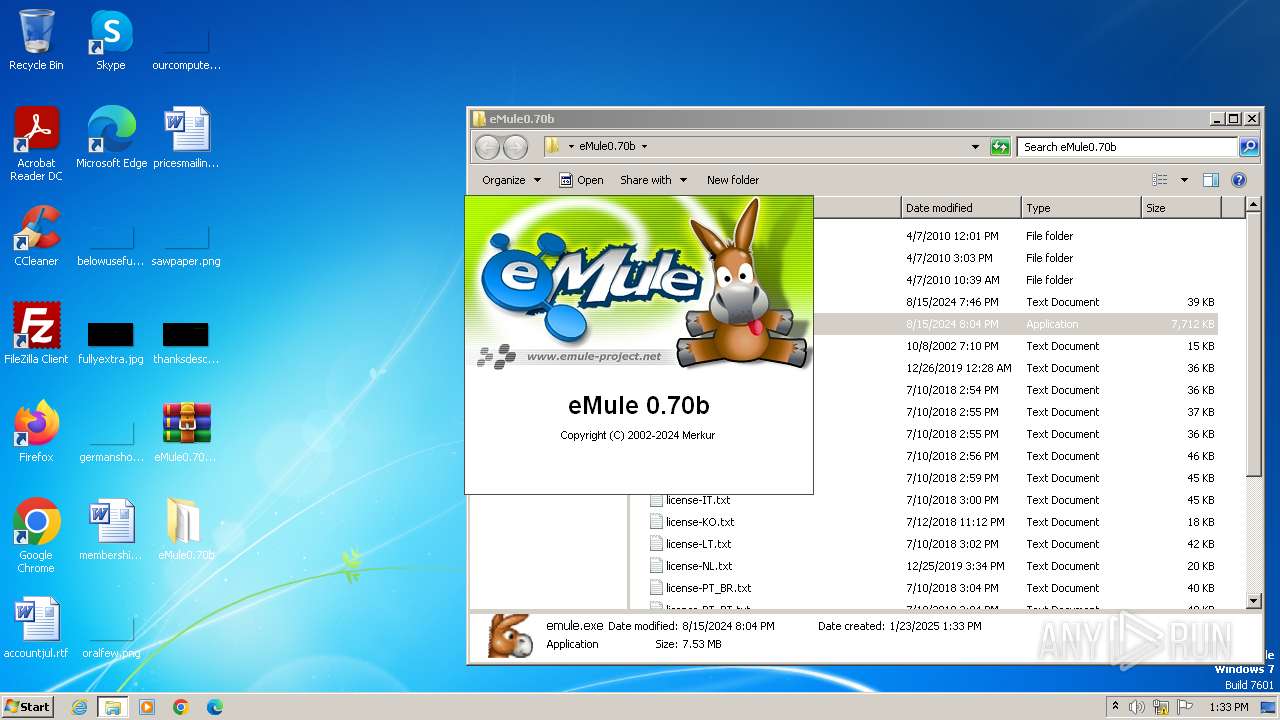Viewport: 1280px width, 720px height.
Task: Click the Explorer search magnifier icon
Action: [x=1249, y=147]
